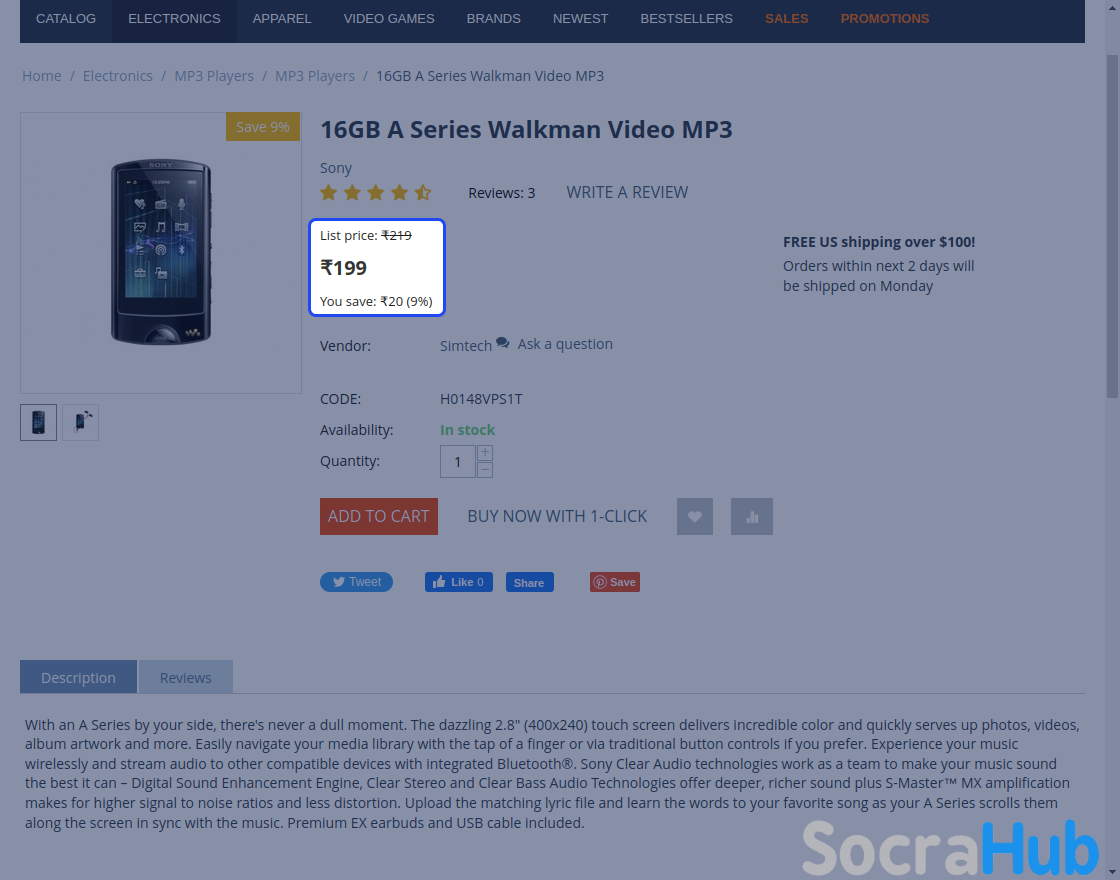
Task: Click the ADD TO CART button
Action: [x=379, y=516]
